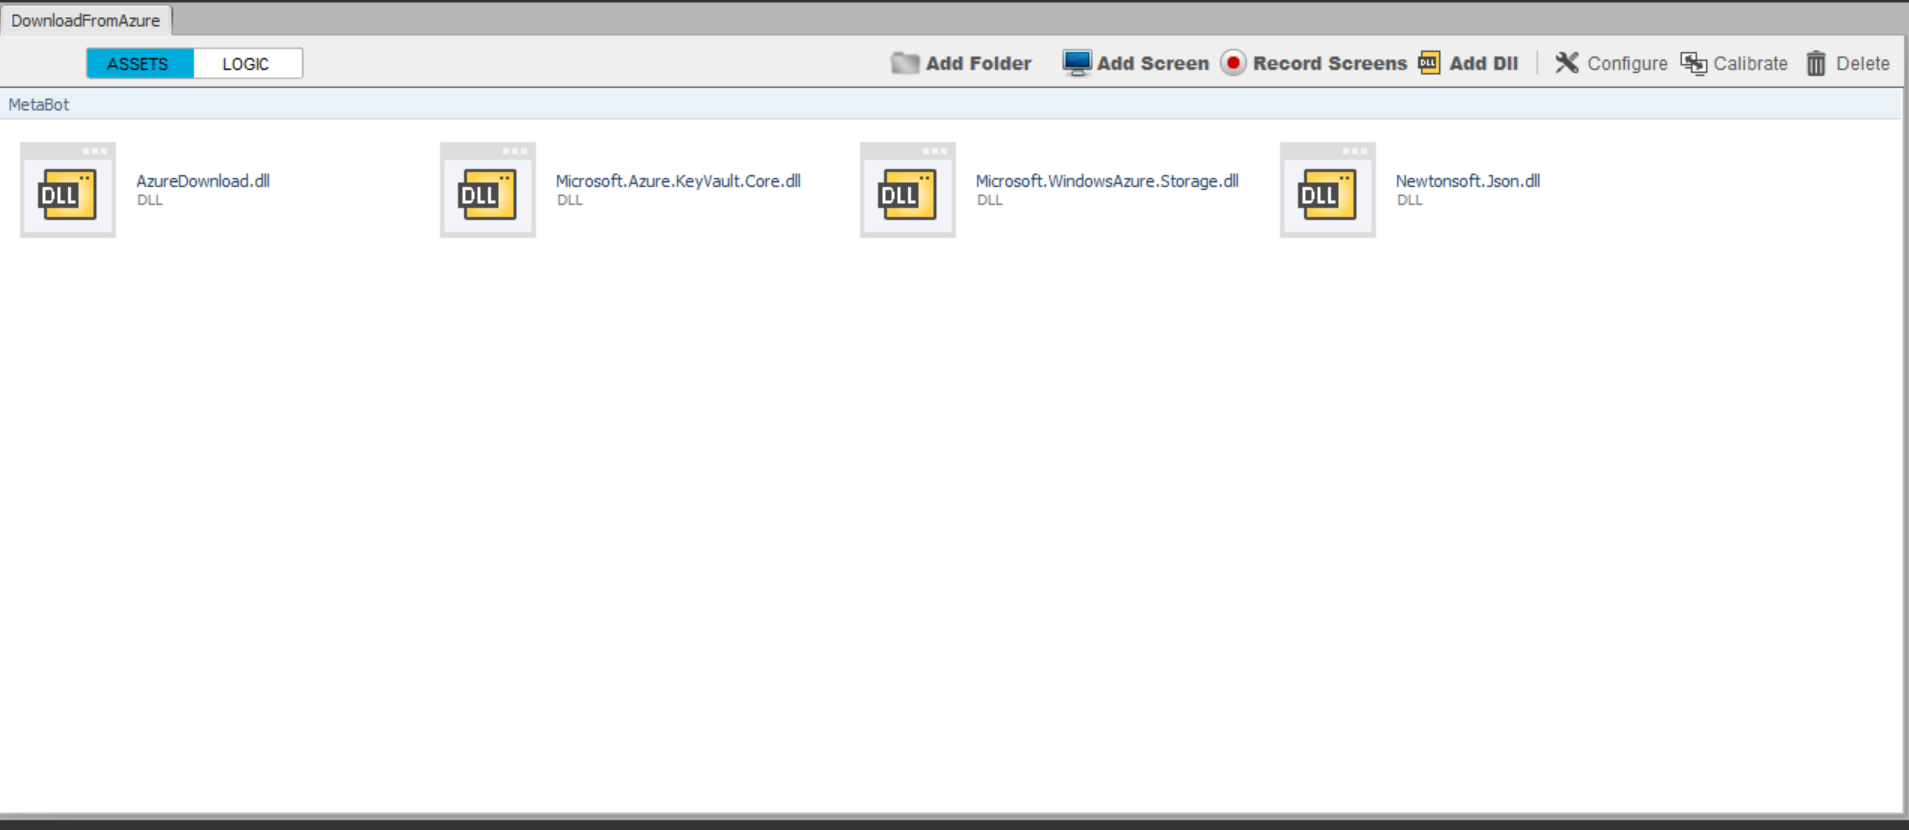
Task: Click the Calibrate label
Action: [x=1751, y=63]
